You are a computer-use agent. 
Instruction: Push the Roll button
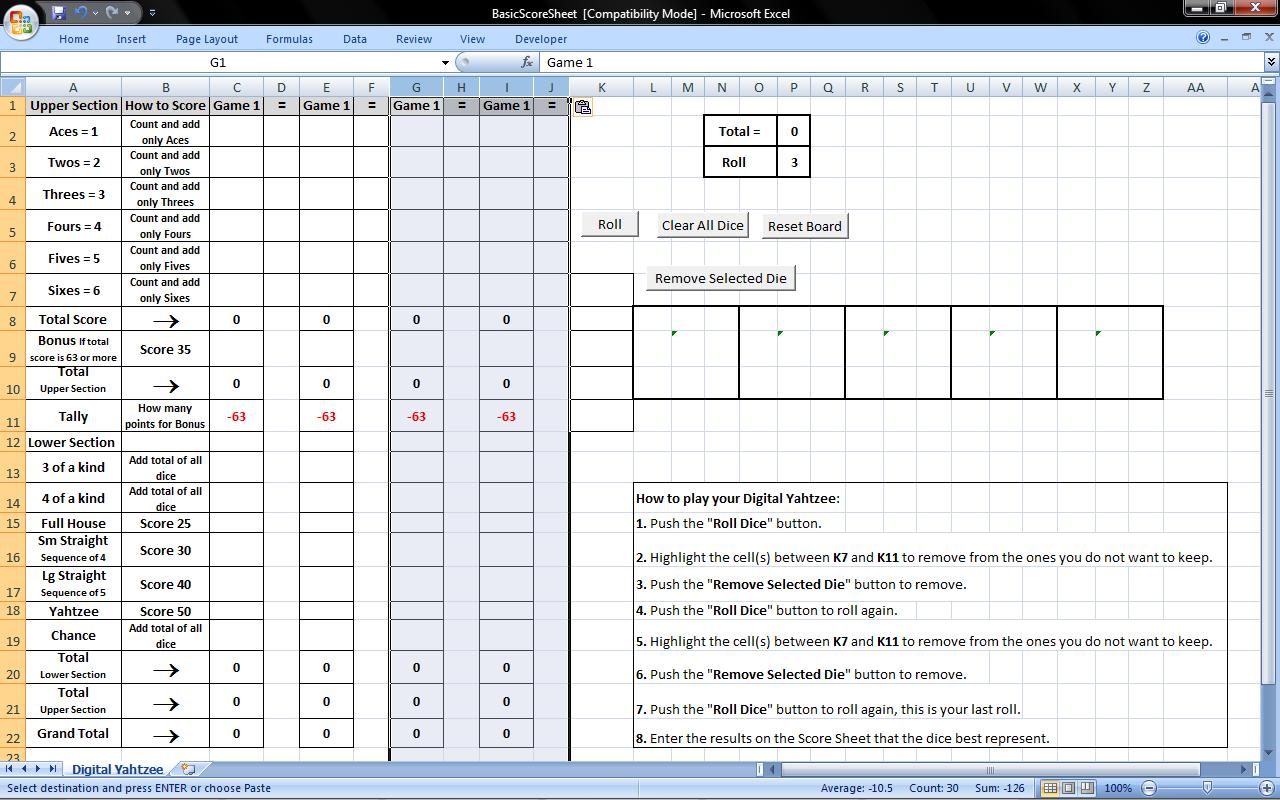[610, 225]
